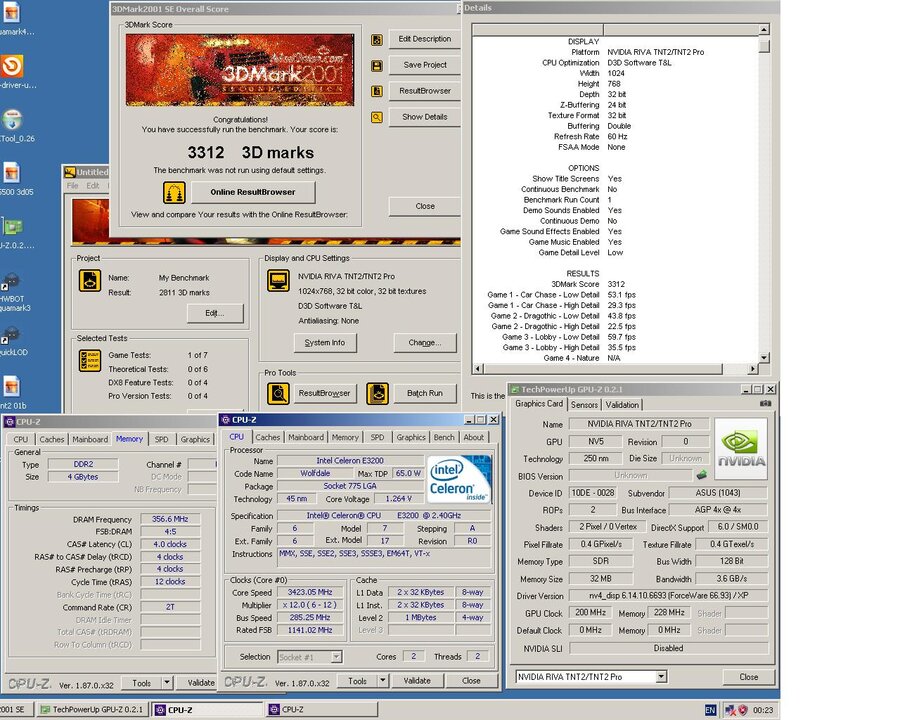Open Graphics tab in front CPU-Z

click(x=411, y=437)
